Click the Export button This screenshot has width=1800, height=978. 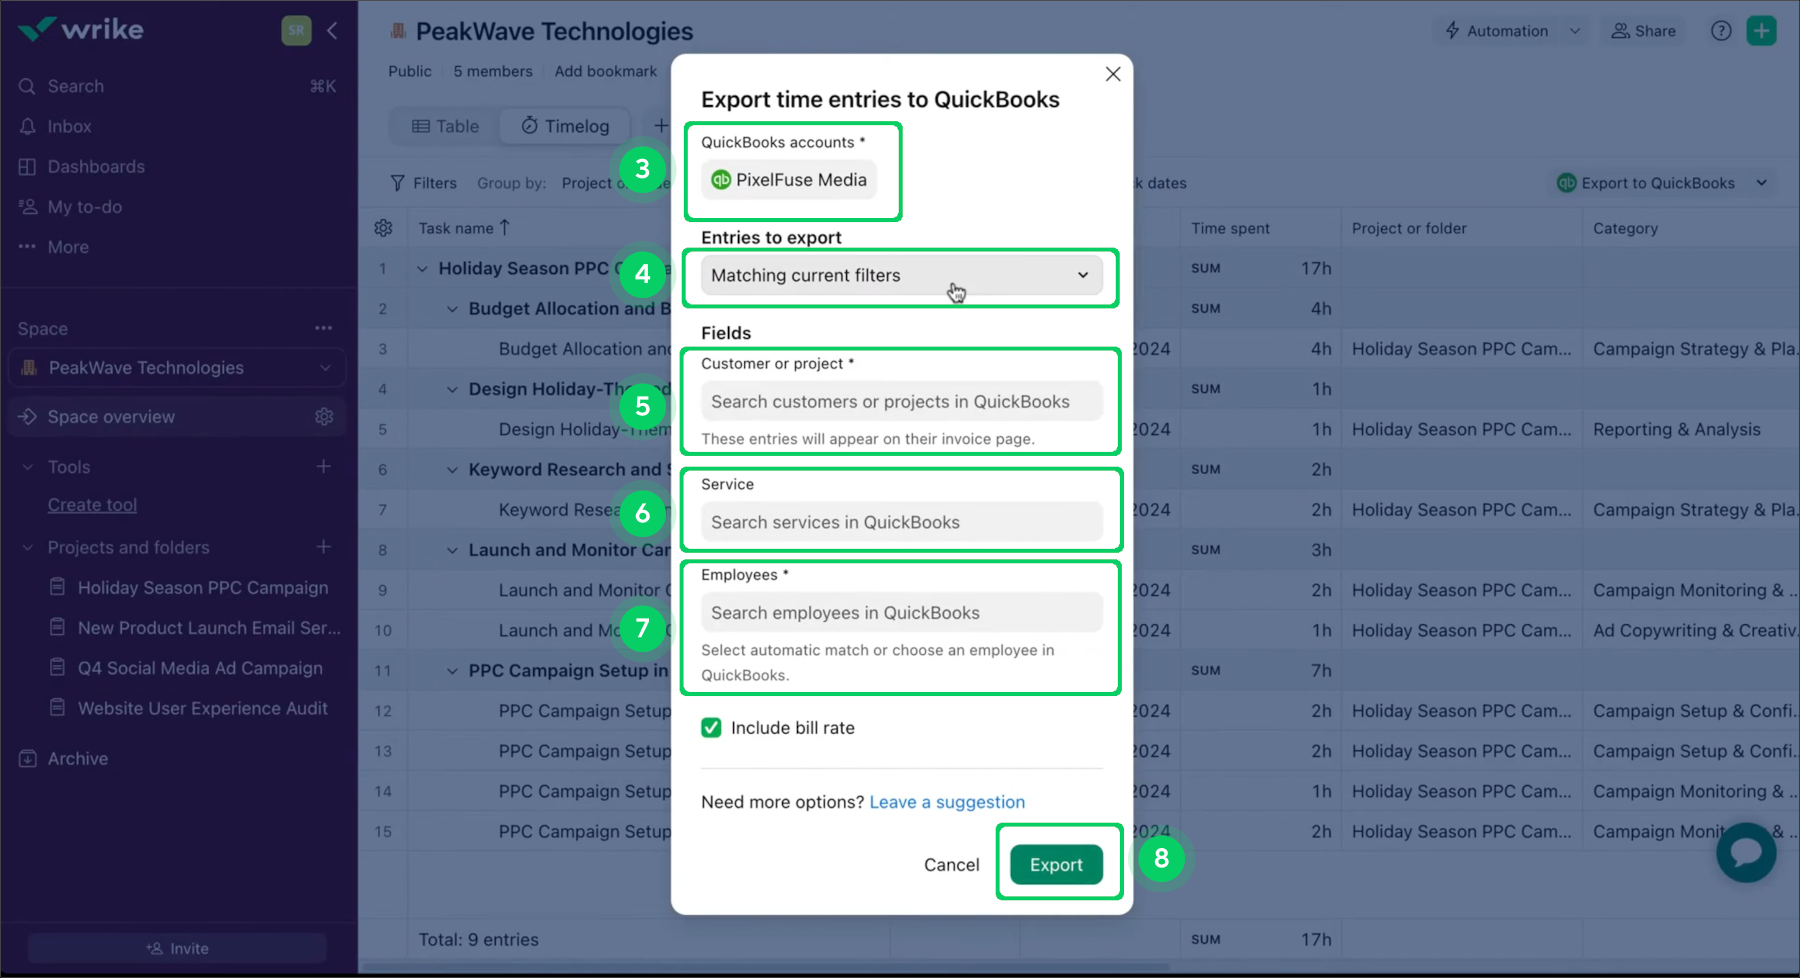pyautogui.click(x=1056, y=864)
